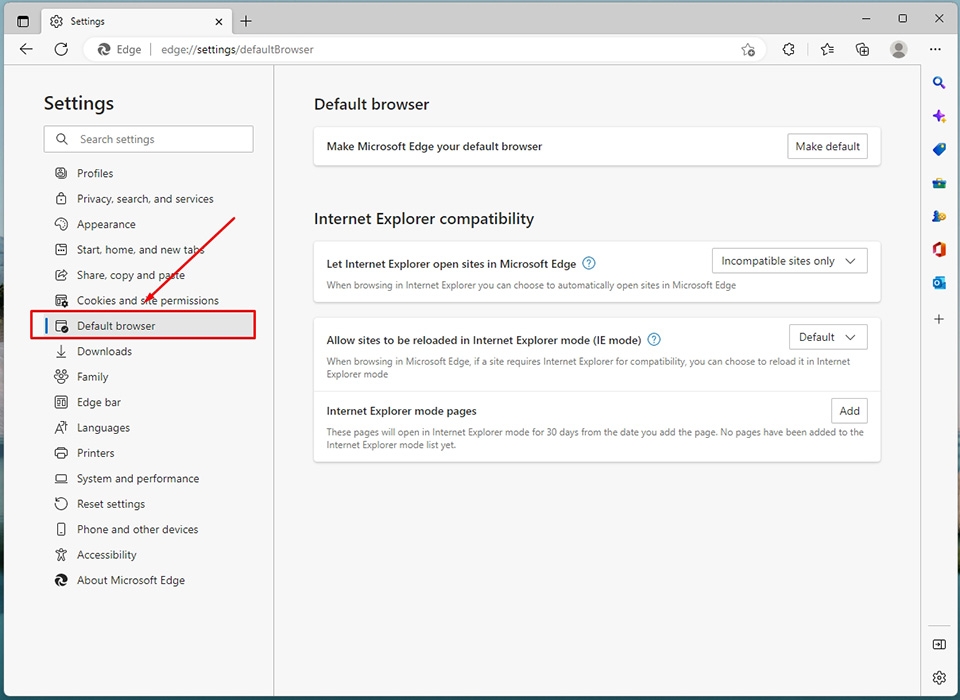Open the Settings and more ellipsis menu
Viewport: 960px width, 700px height.
coord(935,50)
